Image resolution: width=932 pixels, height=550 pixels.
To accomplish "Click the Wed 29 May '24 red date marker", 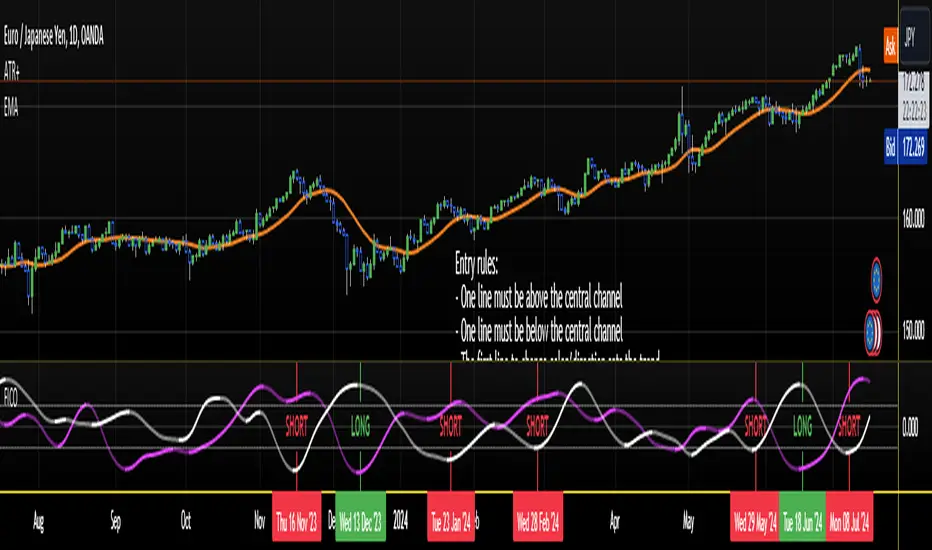I will tap(755, 516).
